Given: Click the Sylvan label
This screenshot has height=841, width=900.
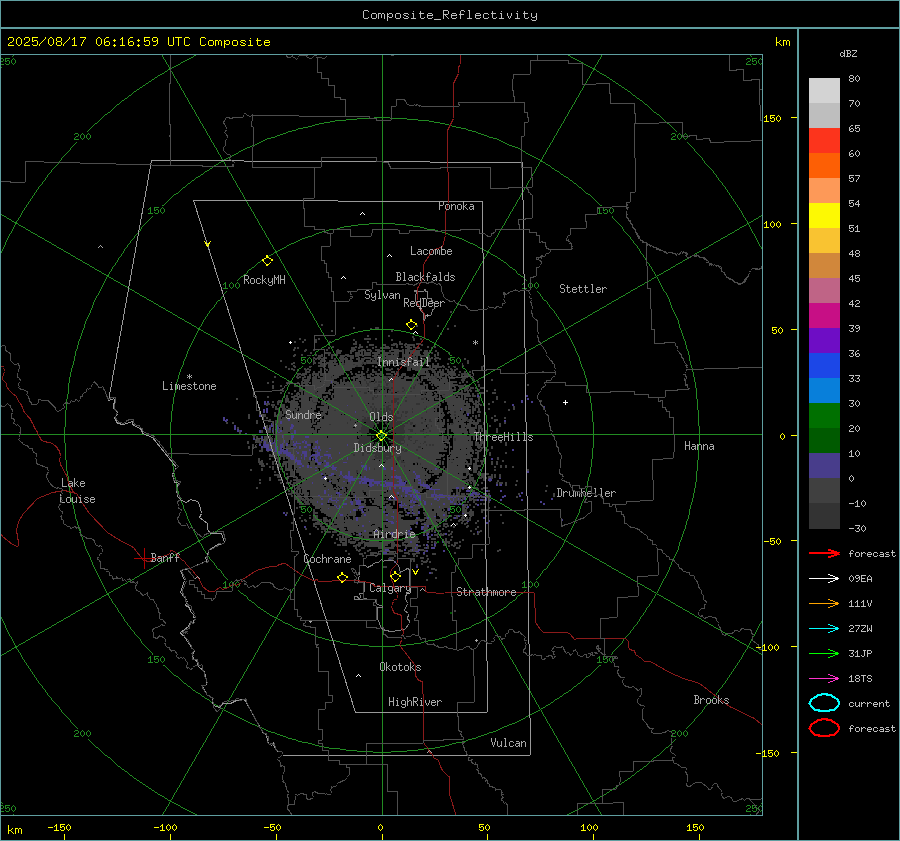Looking at the screenshot, I should [x=382, y=295].
